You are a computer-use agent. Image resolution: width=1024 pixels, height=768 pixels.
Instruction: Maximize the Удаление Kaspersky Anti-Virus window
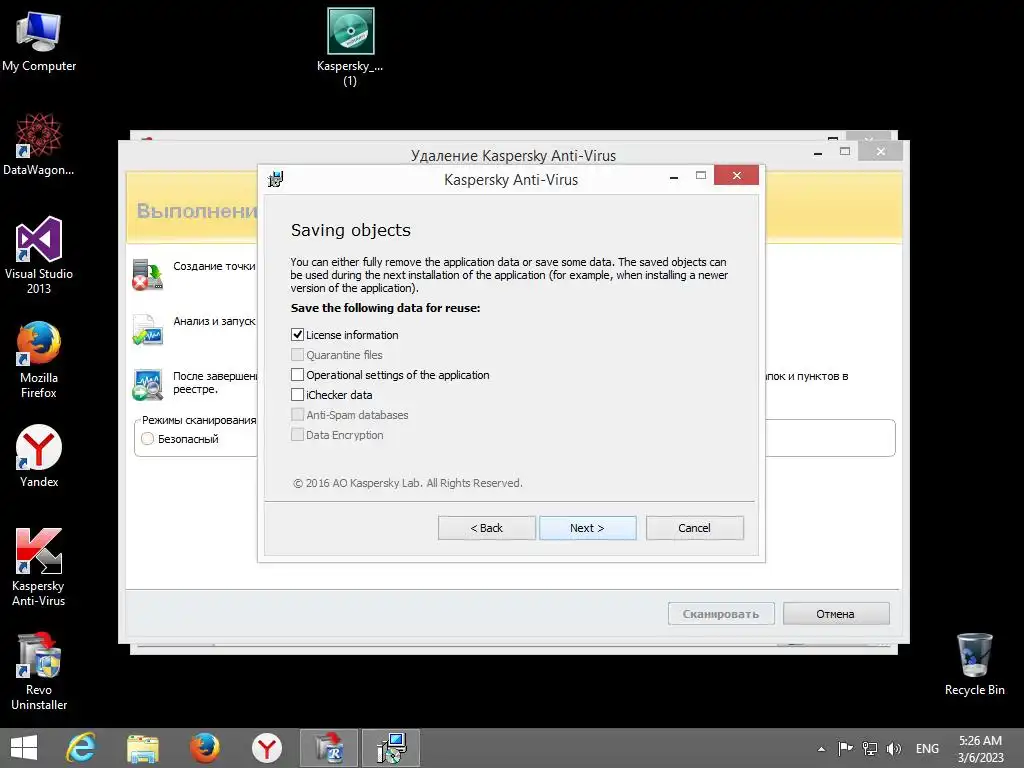tap(845, 152)
